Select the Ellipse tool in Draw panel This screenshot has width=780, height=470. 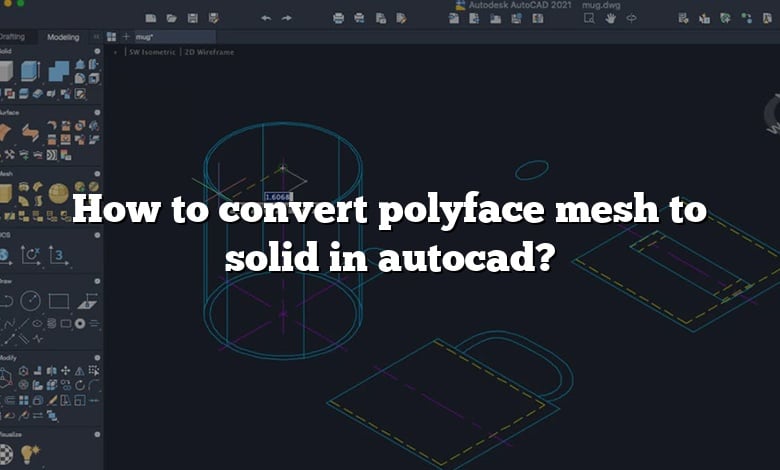click(37, 324)
